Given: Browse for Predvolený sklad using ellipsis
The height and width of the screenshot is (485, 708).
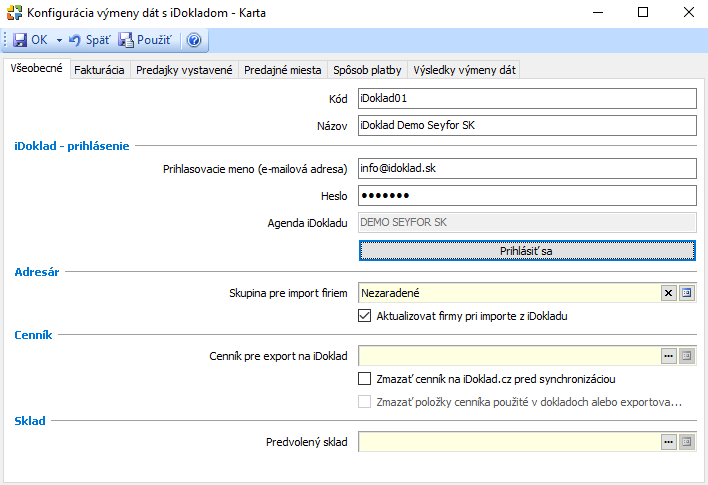Looking at the screenshot, I should tap(668, 441).
